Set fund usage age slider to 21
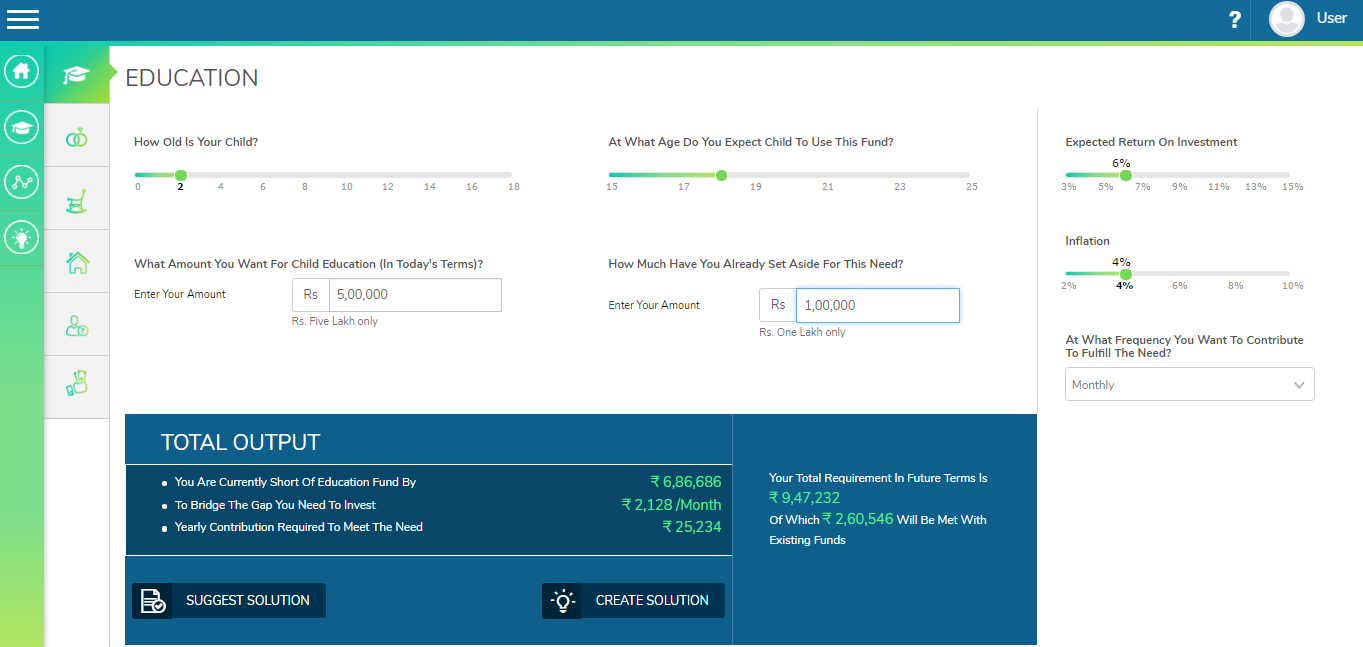Viewport: 1363px width, 647px height. tap(828, 175)
